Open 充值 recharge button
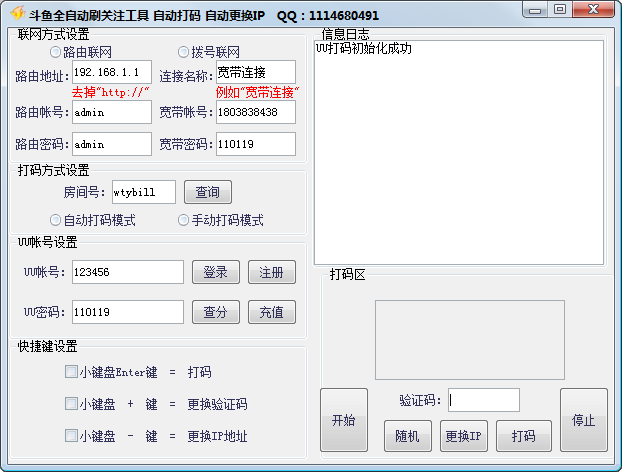 pyautogui.click(x=272, y=312)
